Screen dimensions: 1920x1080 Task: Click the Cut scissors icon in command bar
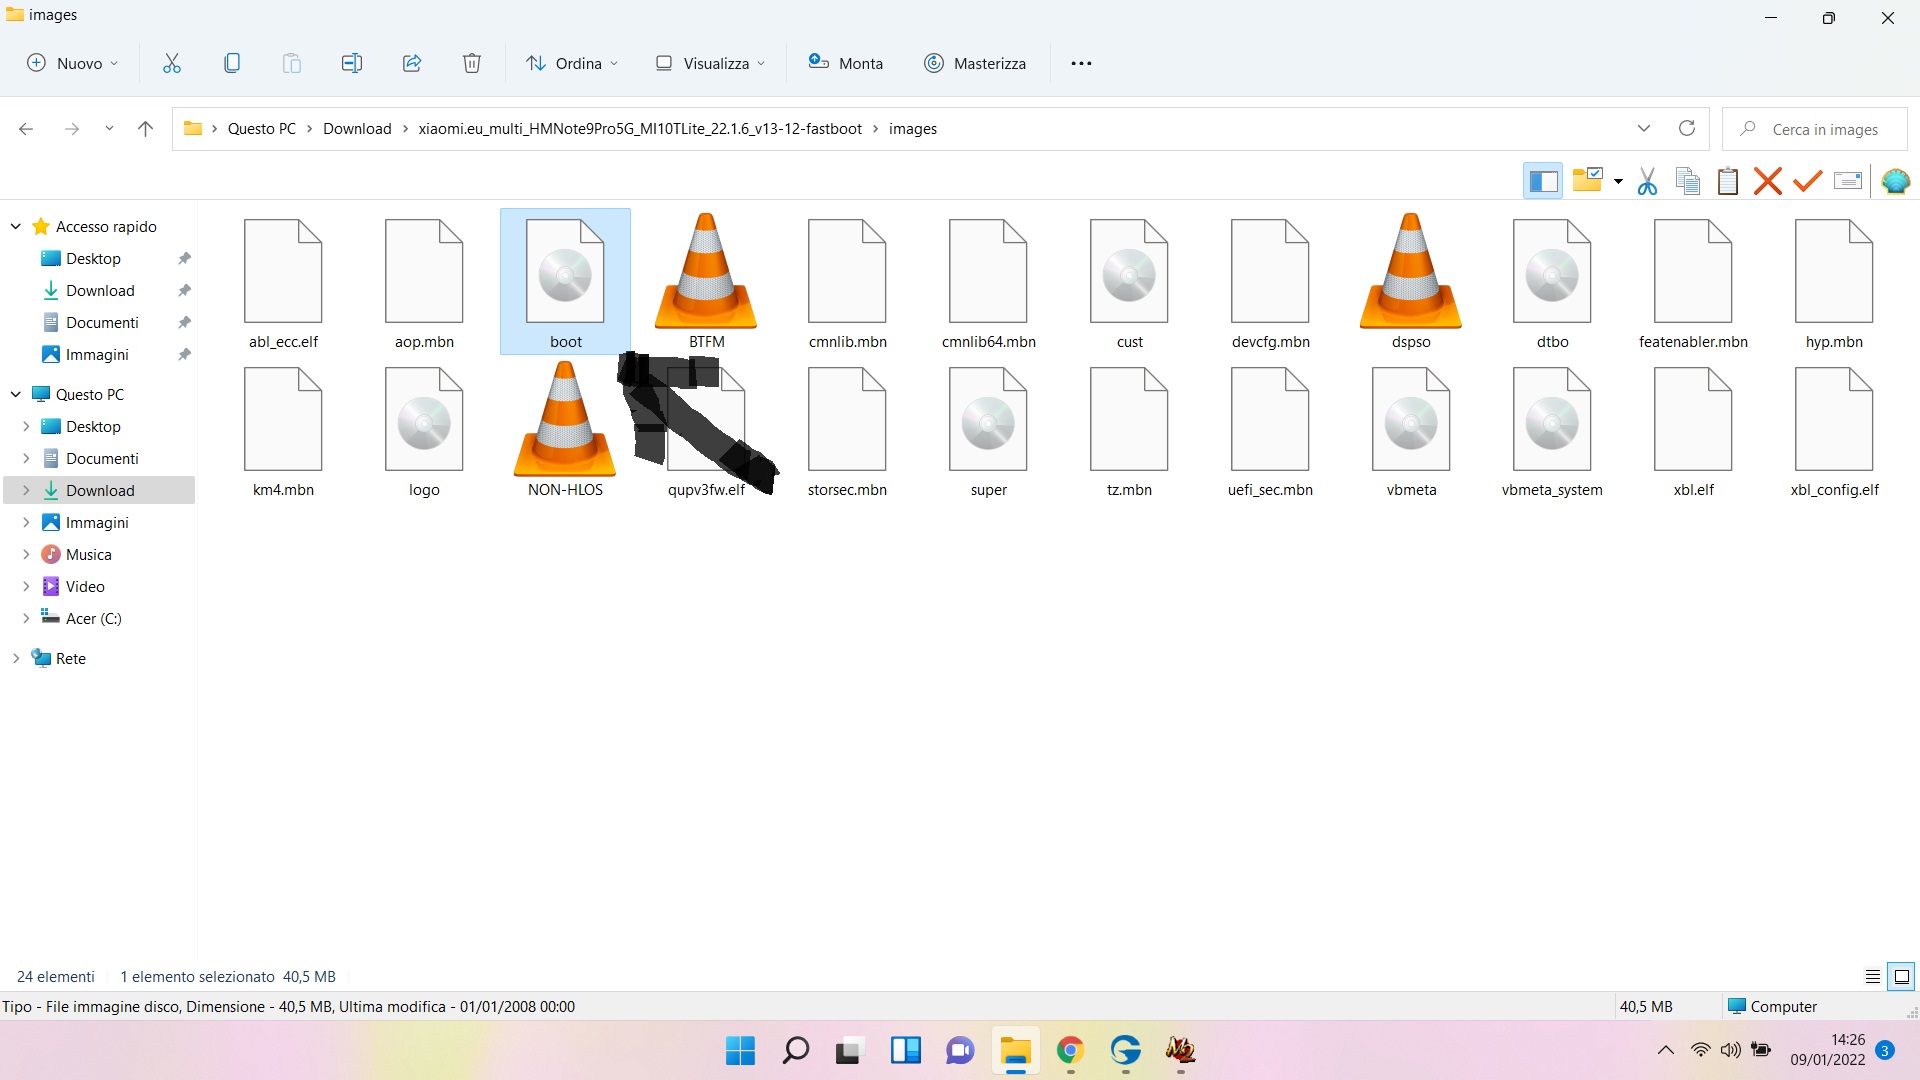point(172,63)
